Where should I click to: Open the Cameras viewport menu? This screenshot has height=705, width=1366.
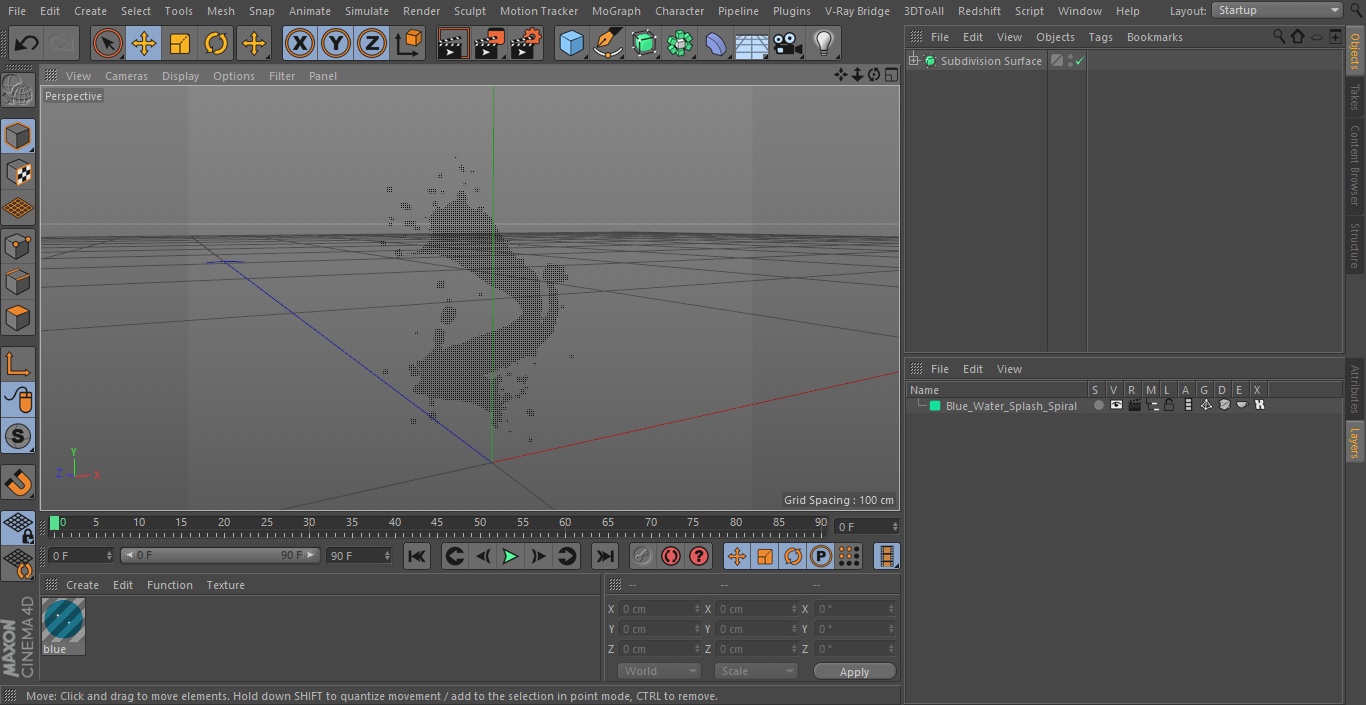point(126,76)
